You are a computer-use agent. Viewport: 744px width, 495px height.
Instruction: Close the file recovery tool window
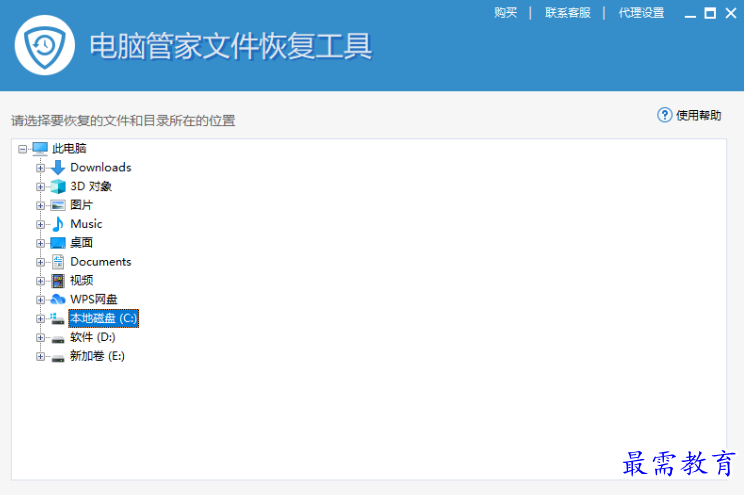(731, 13)
